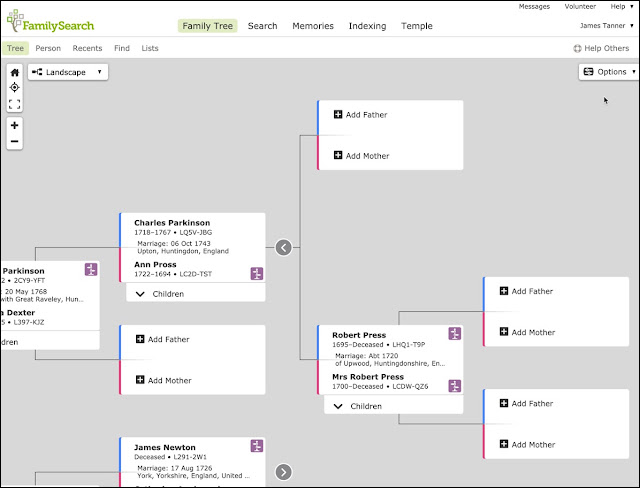Image resolution: width=640 pixels, height=488 pixels.
Task: Click Marriage: Abt 1720 text
Action: coord(367,355)
